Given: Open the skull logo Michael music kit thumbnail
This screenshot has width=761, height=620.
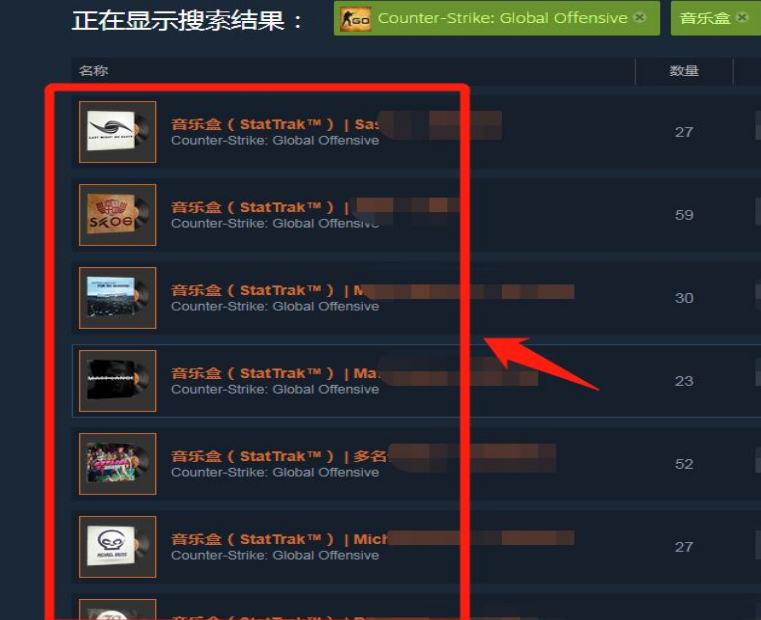Looking at the screenshot, I should point(117,547).
